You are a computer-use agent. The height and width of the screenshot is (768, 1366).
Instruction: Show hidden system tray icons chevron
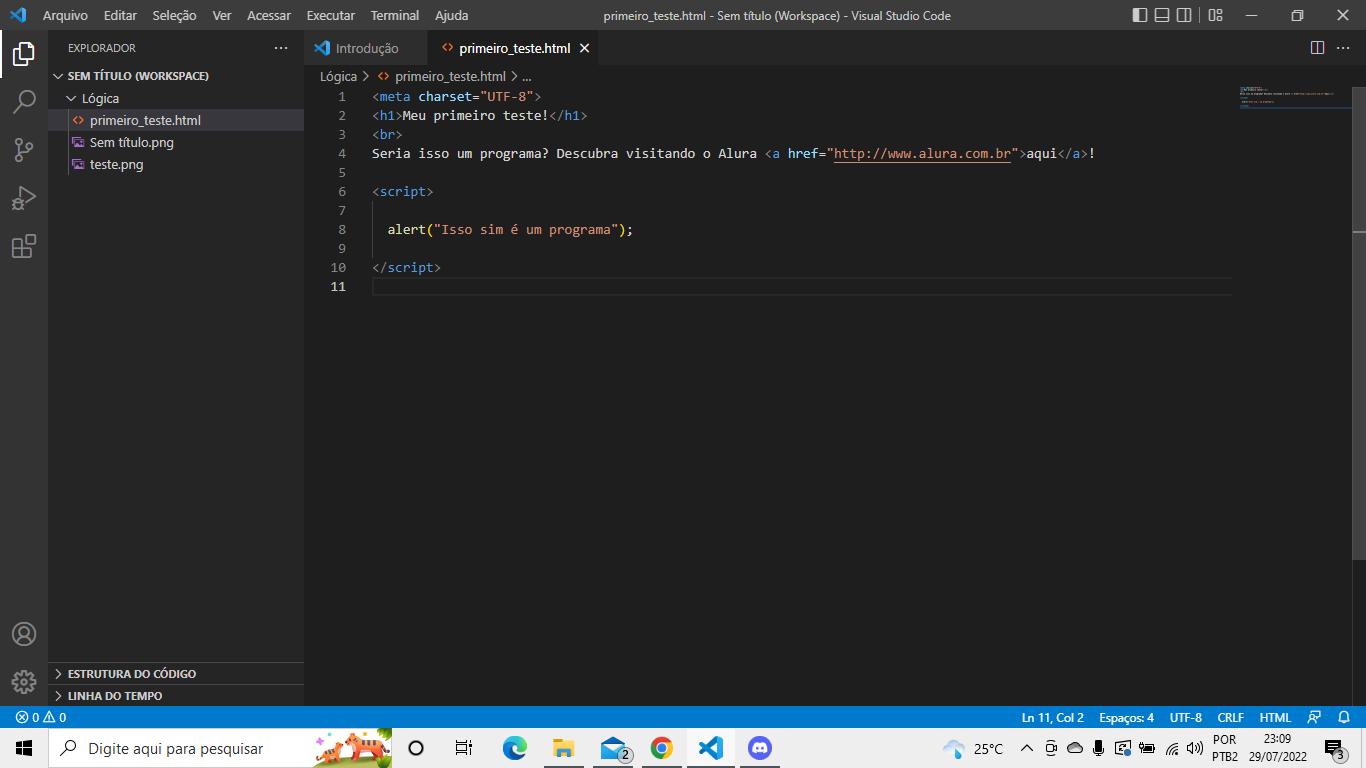[x=1026, y=748]
